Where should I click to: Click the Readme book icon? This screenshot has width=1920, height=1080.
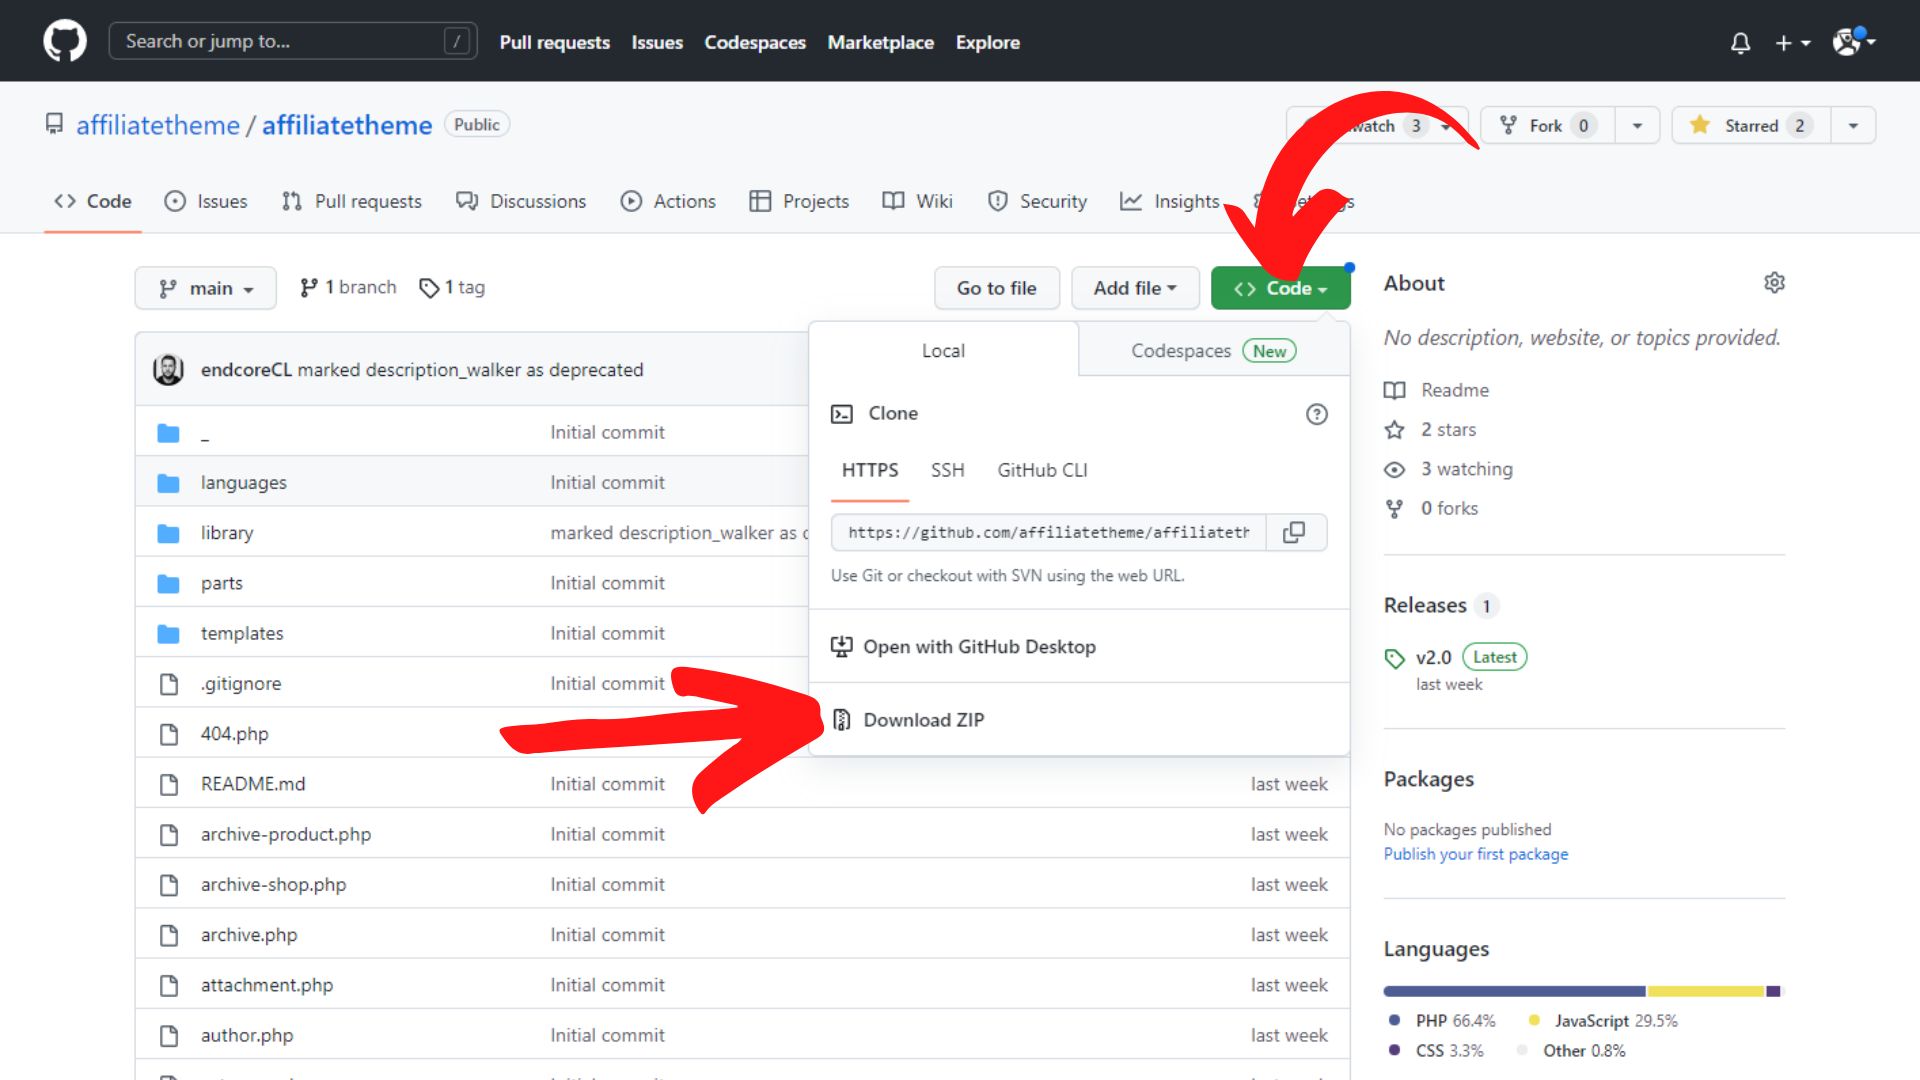1394,390
